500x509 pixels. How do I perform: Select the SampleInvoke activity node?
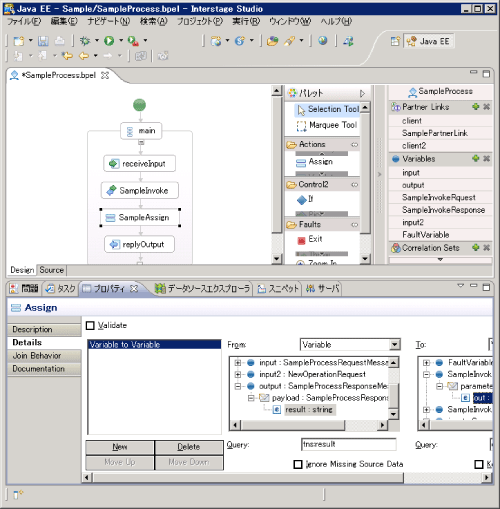coord(140,191)
